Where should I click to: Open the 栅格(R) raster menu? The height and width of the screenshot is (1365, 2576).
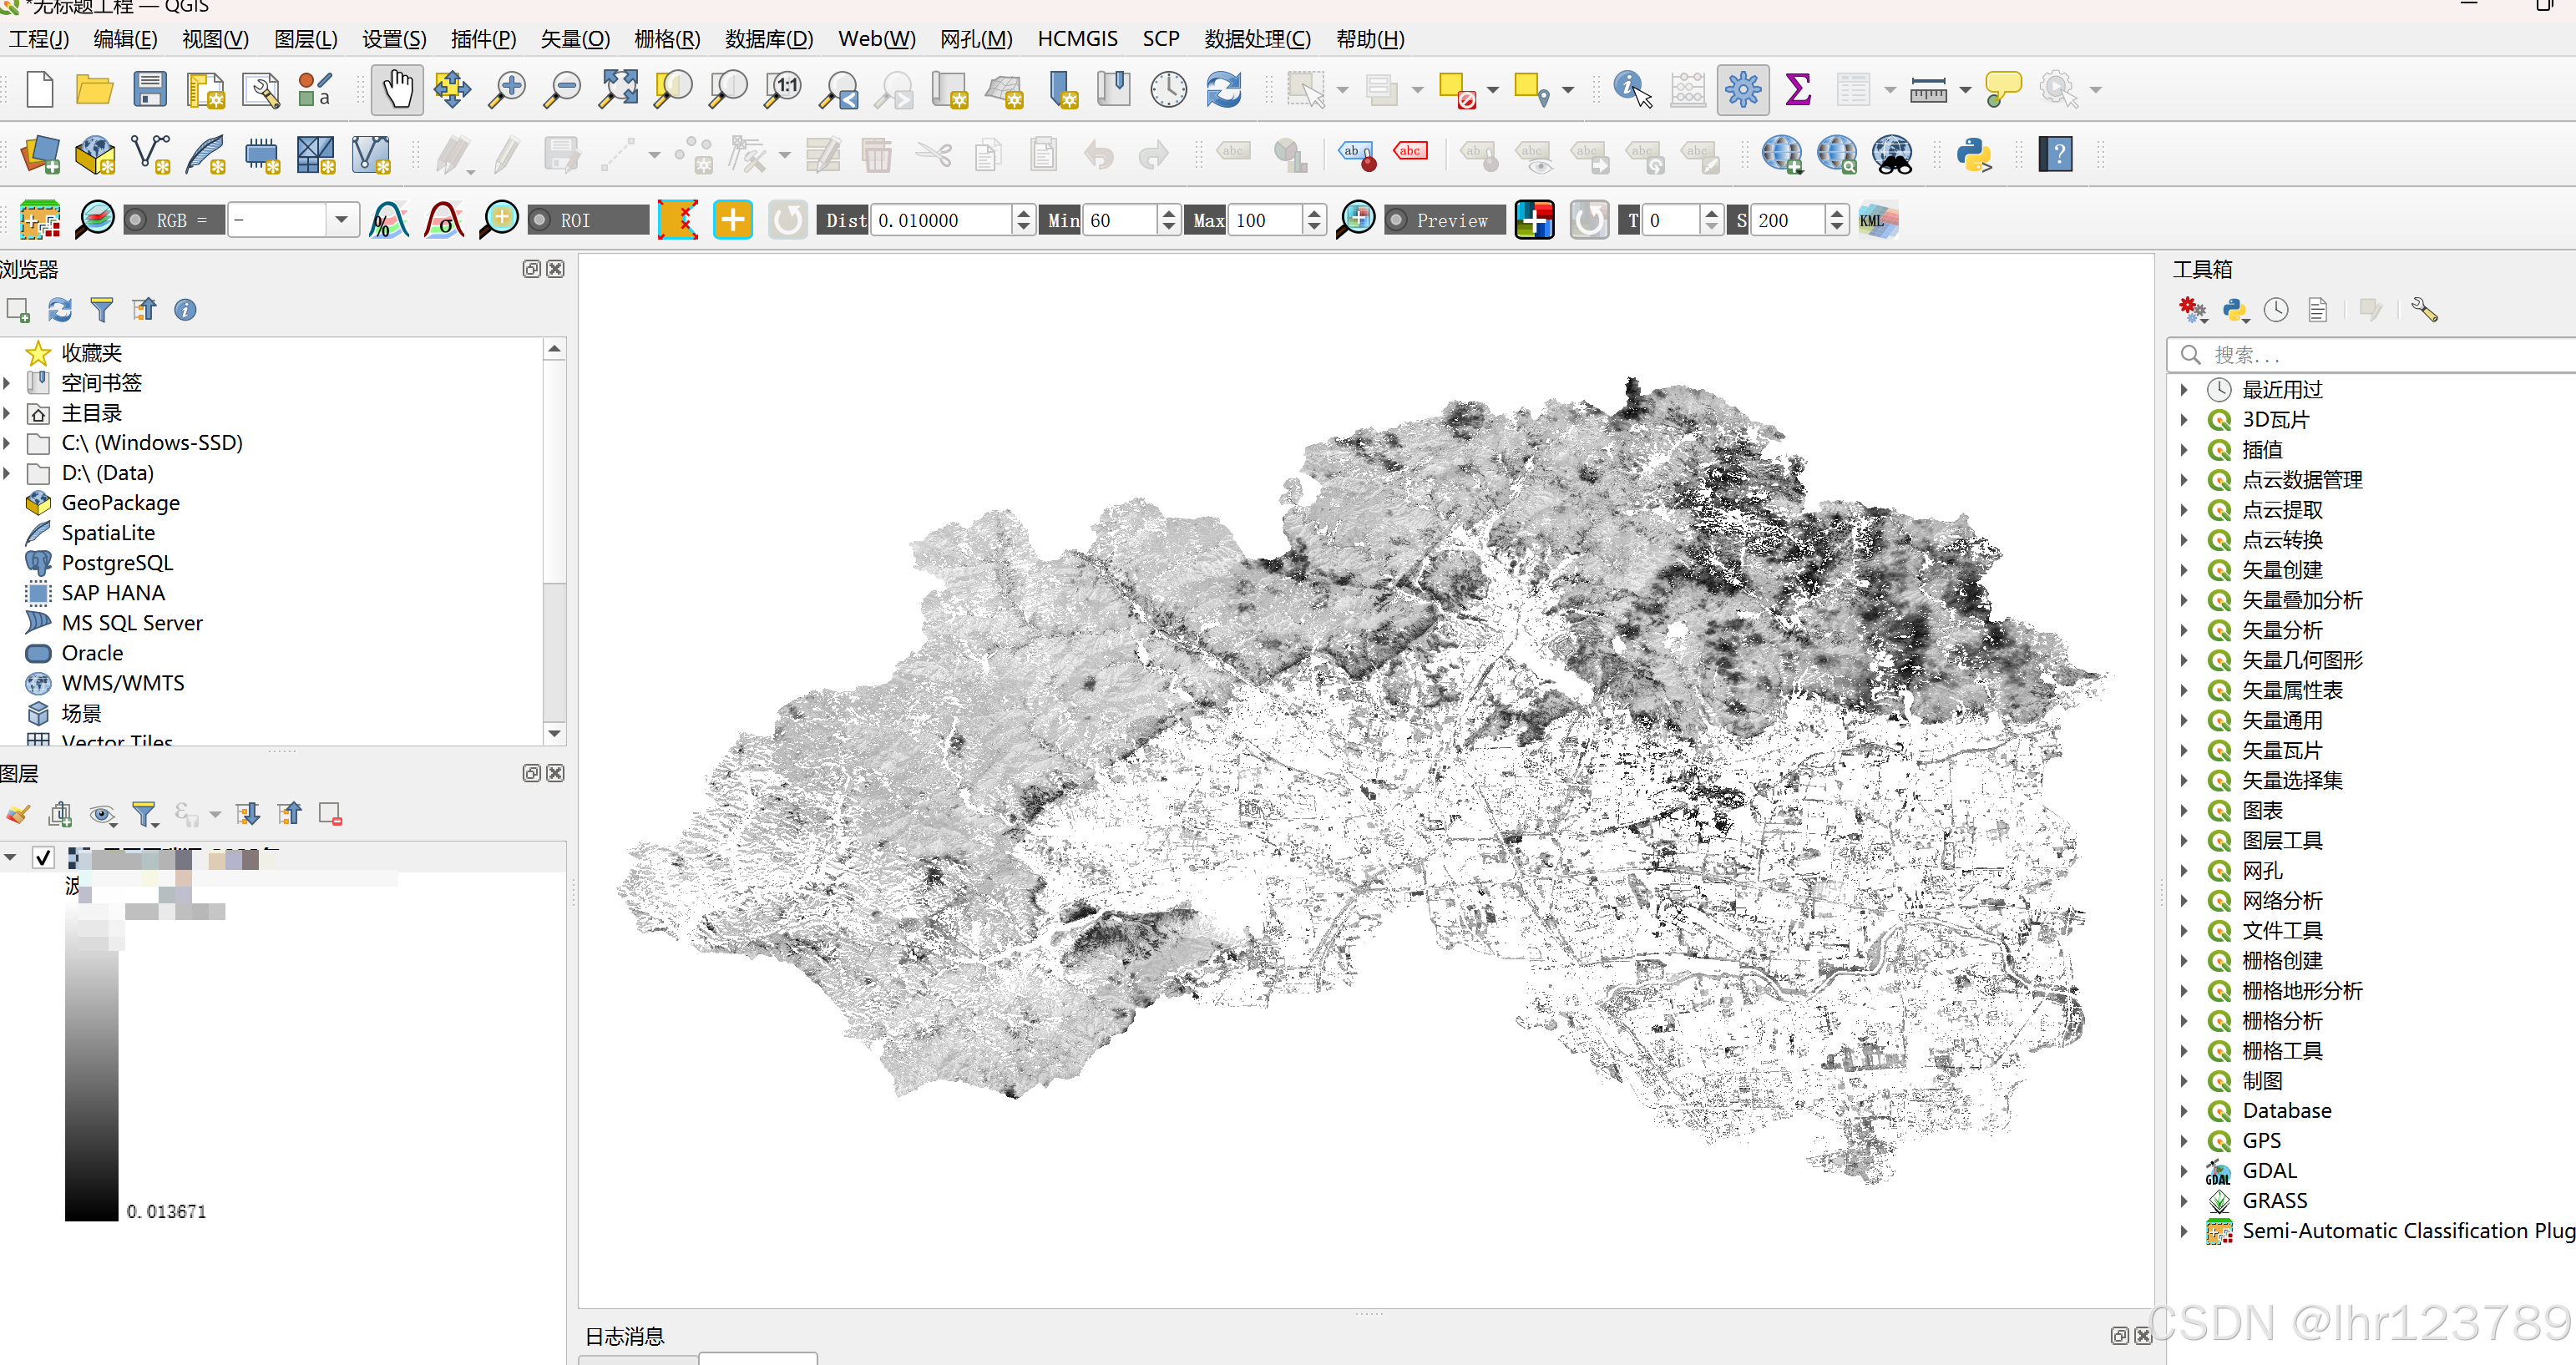(666, 39)
